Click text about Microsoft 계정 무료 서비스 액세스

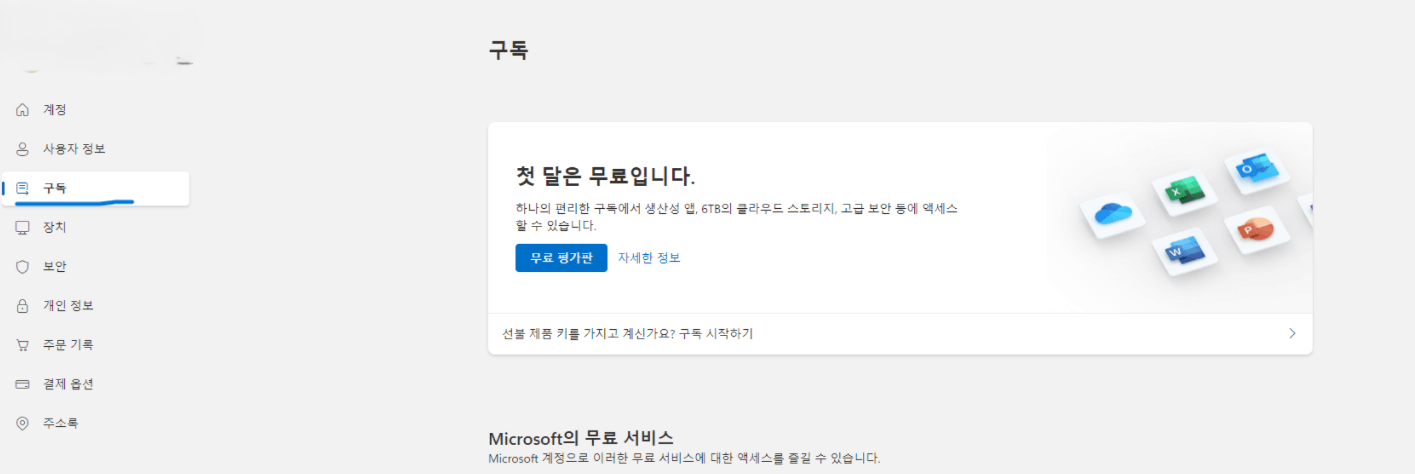[684, 459]
